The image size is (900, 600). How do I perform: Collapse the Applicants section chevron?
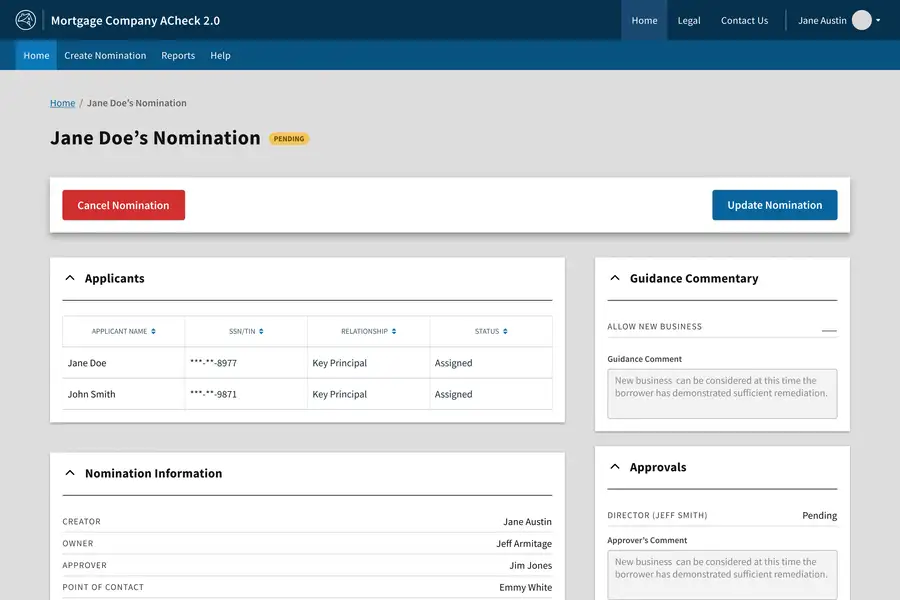(70, 278)
